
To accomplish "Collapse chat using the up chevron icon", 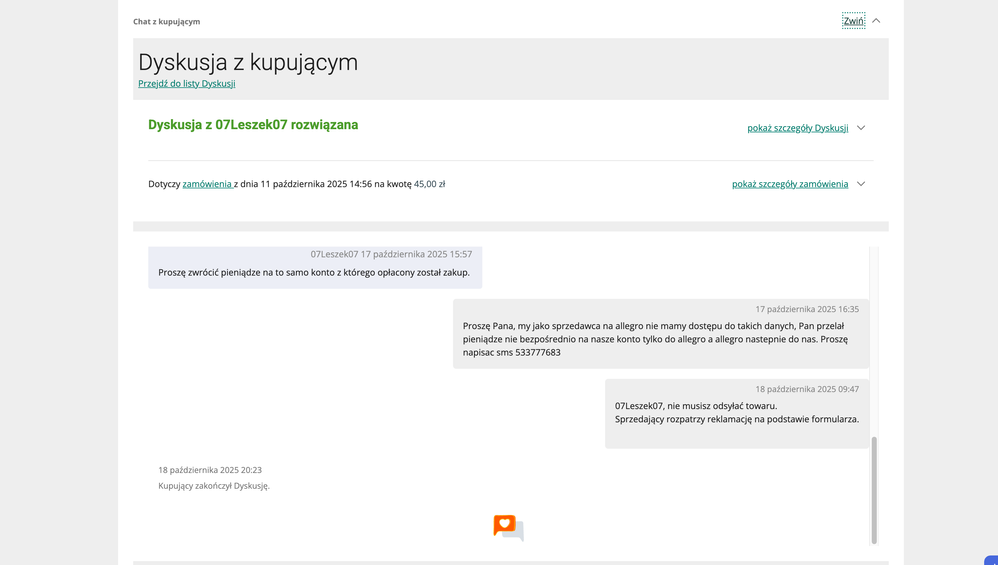I will pos(876,21).
